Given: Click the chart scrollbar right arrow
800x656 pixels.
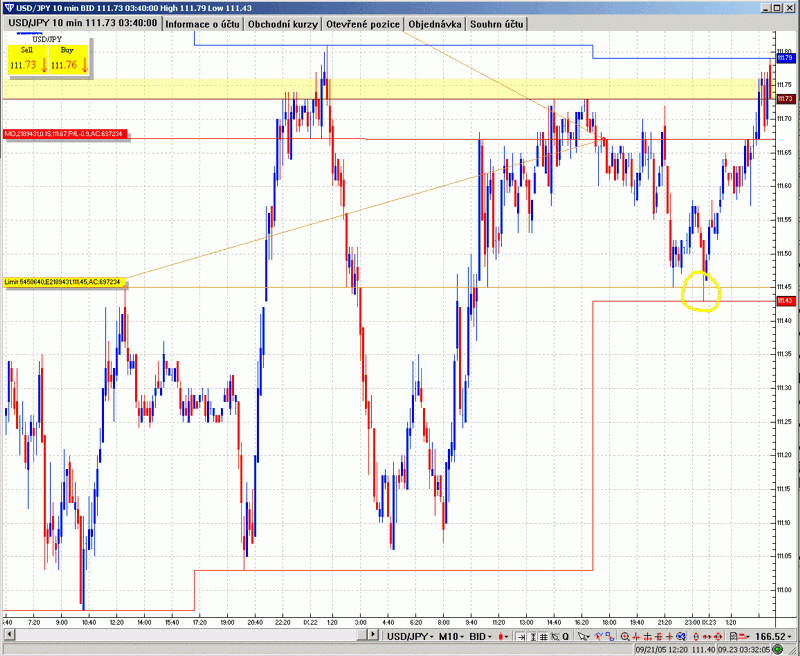Looking at the screenshot, I should 373,634.
